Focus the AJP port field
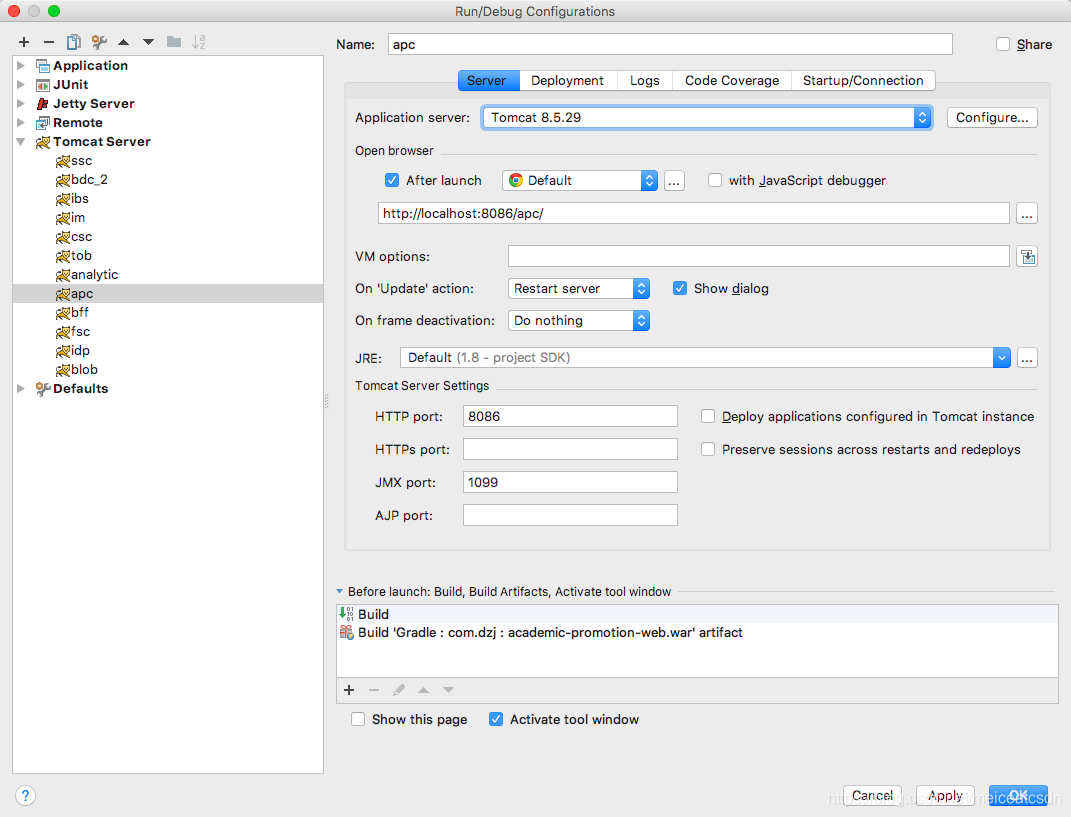1071x817 pixels. [570, 515]
